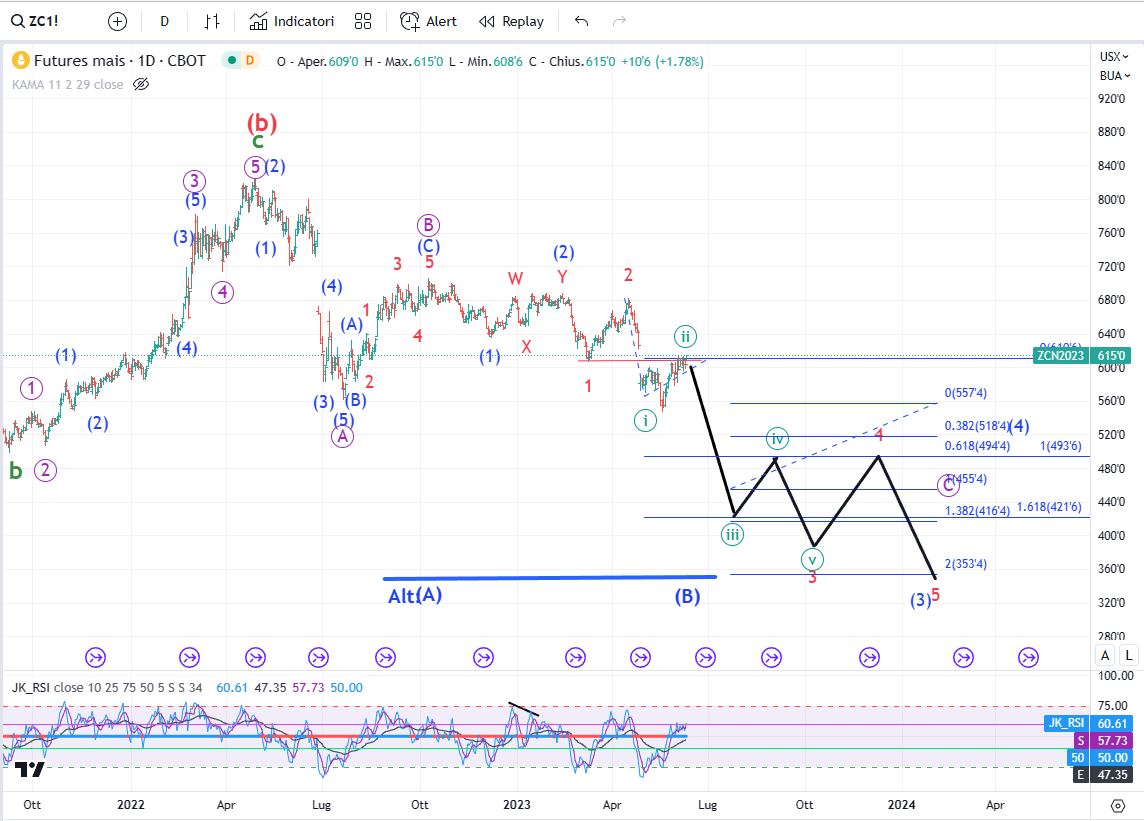Click the 920'0 price scale value

1111,98
